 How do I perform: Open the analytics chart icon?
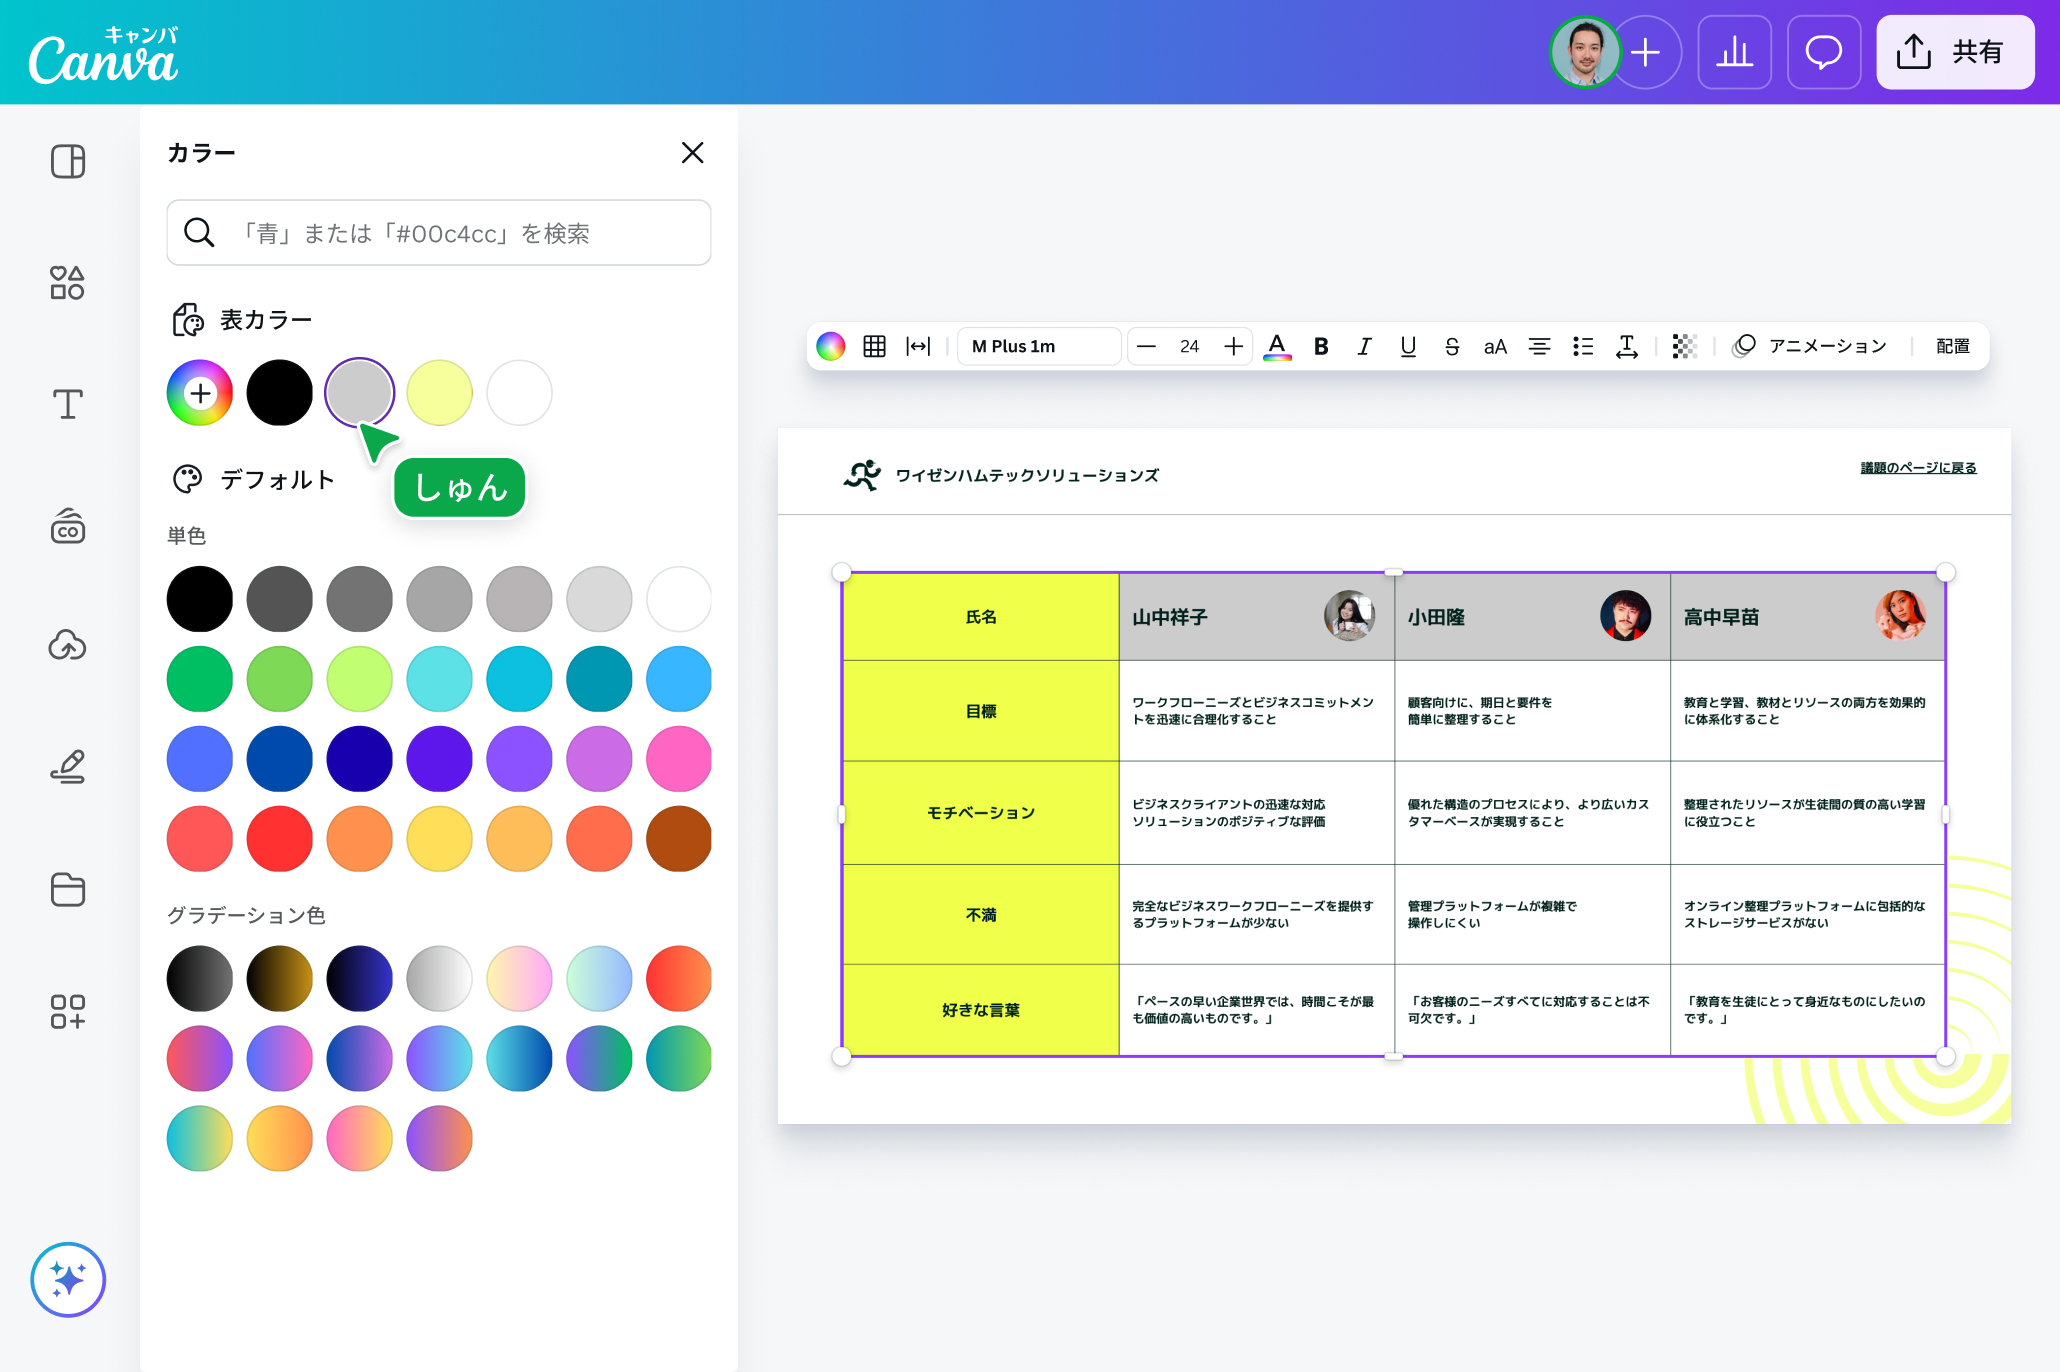pos(1735,52)
